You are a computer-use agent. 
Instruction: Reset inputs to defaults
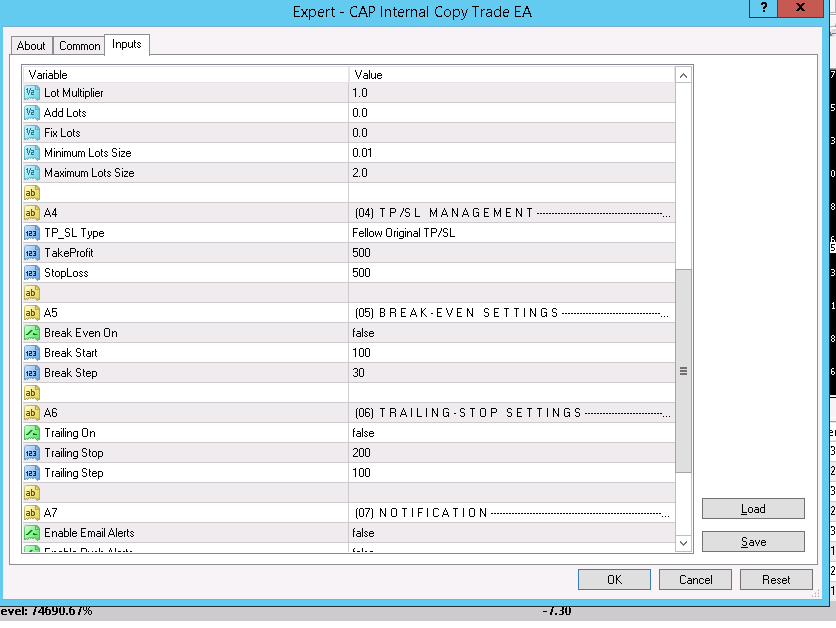776,579
